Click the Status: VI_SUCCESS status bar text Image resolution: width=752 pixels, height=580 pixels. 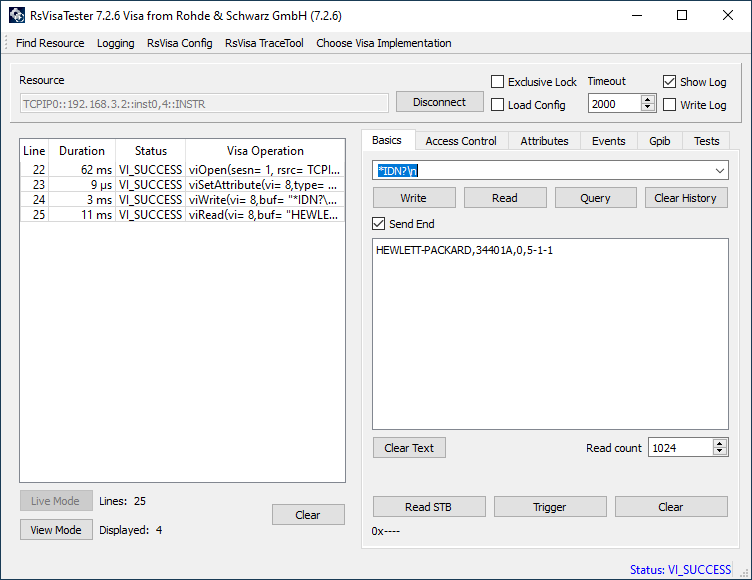click(x=680, y=569)
